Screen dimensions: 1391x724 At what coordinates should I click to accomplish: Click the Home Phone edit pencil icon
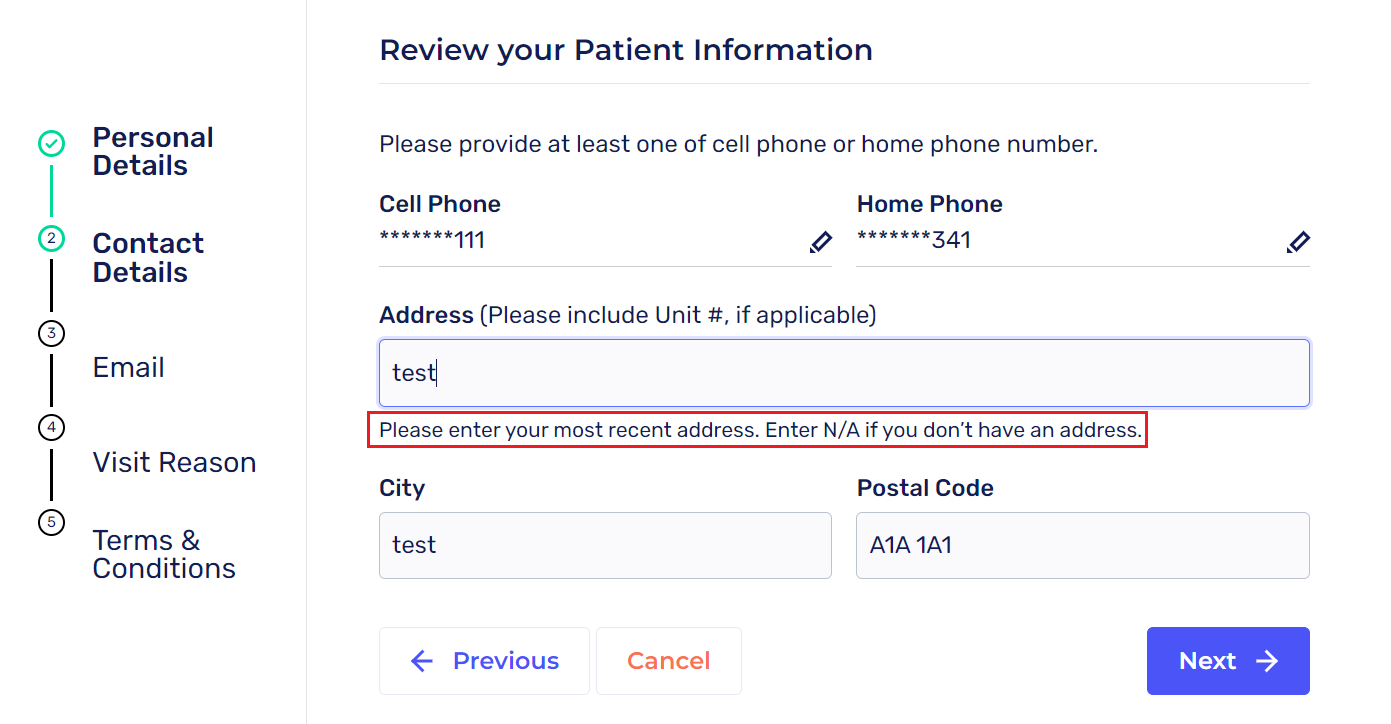(1298, 243)
